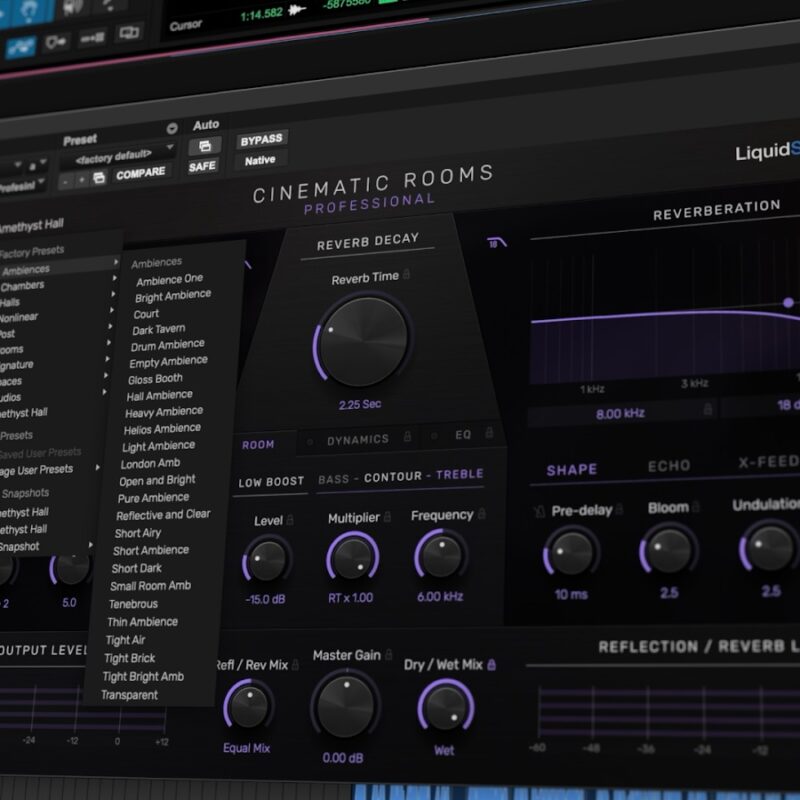Choose the Transparent preset
The width and height of the screenshot is (800, 800).
point(129,695)
